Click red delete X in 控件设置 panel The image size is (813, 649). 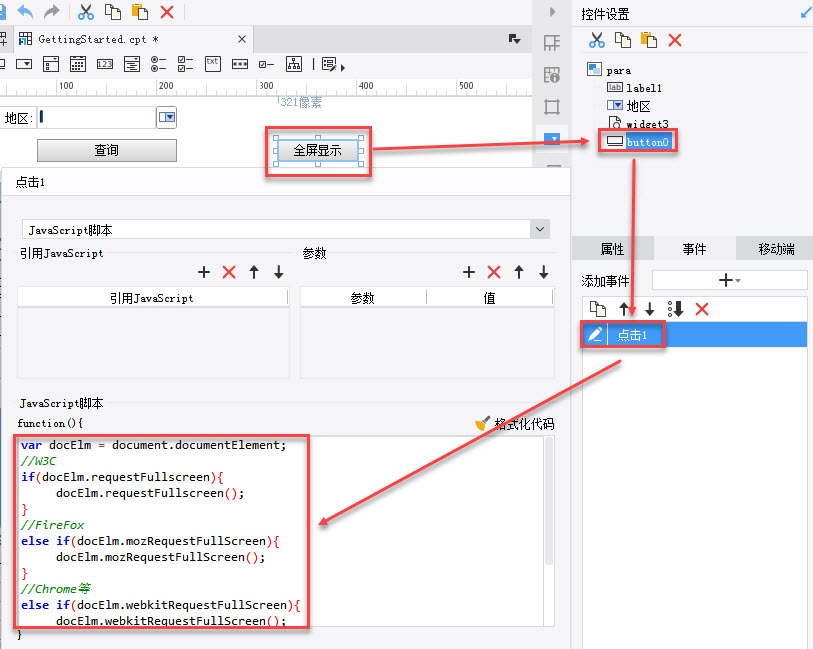[x=675, y=40]
